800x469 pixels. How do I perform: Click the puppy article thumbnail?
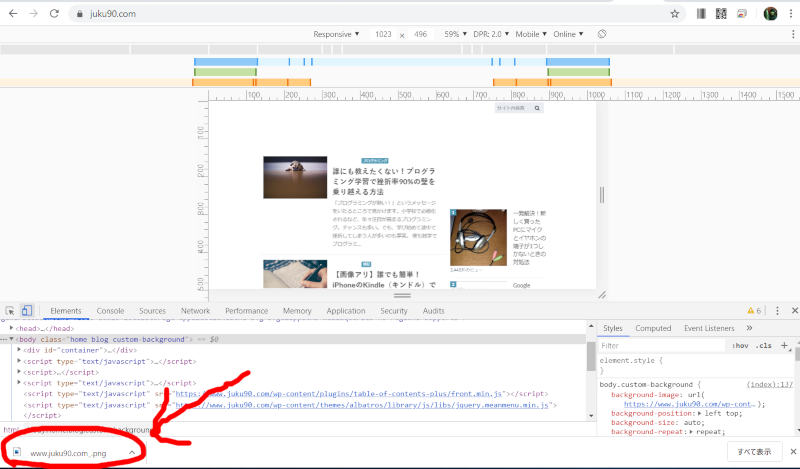pyautogui.click(x=295, y=177)
